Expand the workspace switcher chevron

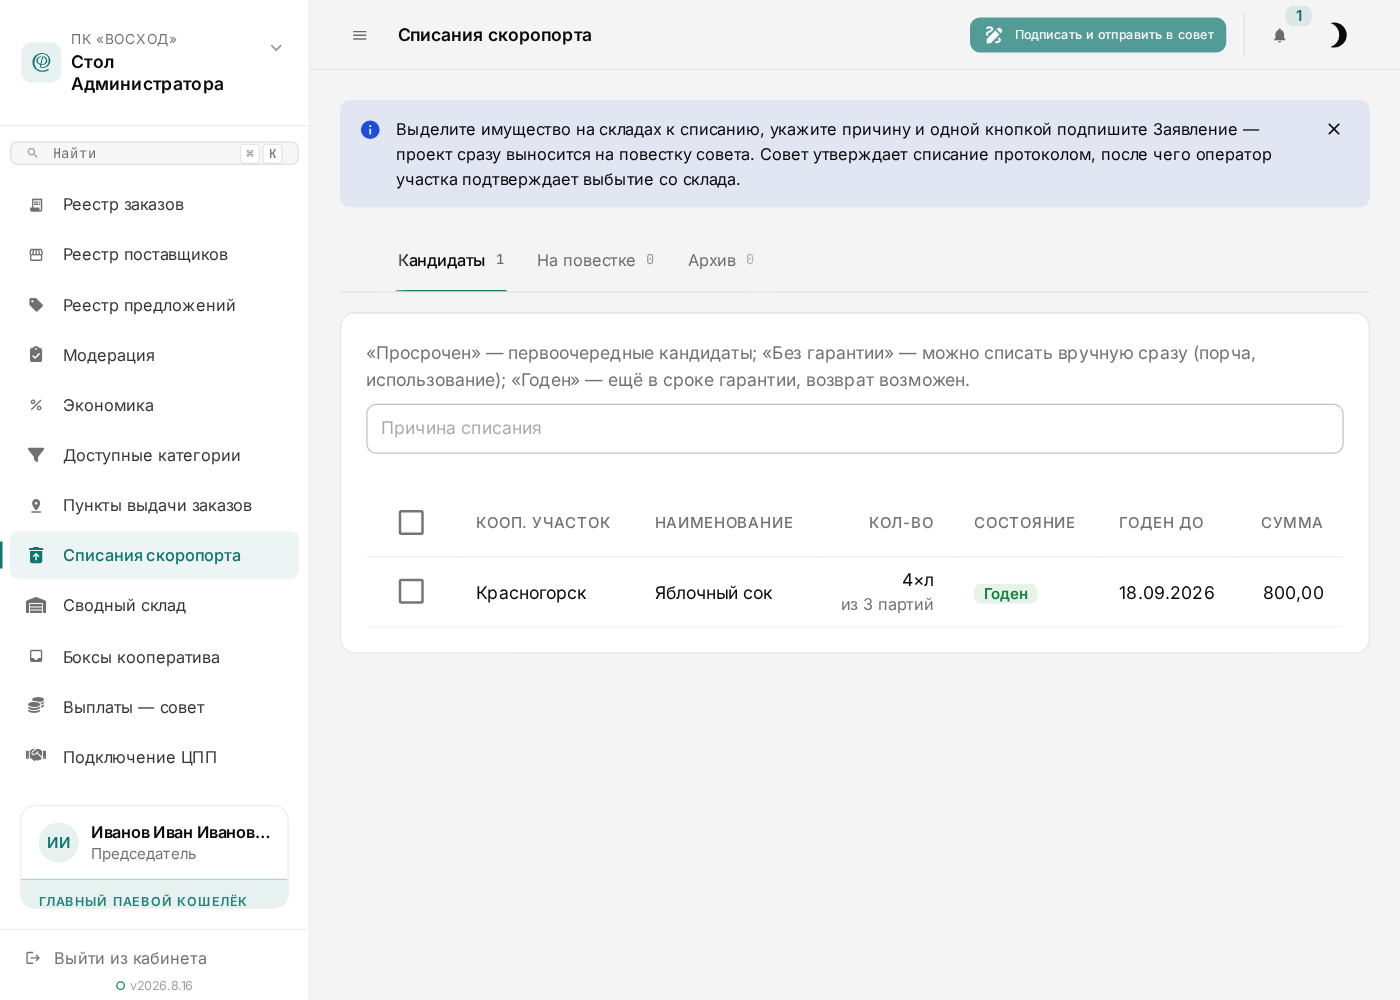tap(276, 48)
